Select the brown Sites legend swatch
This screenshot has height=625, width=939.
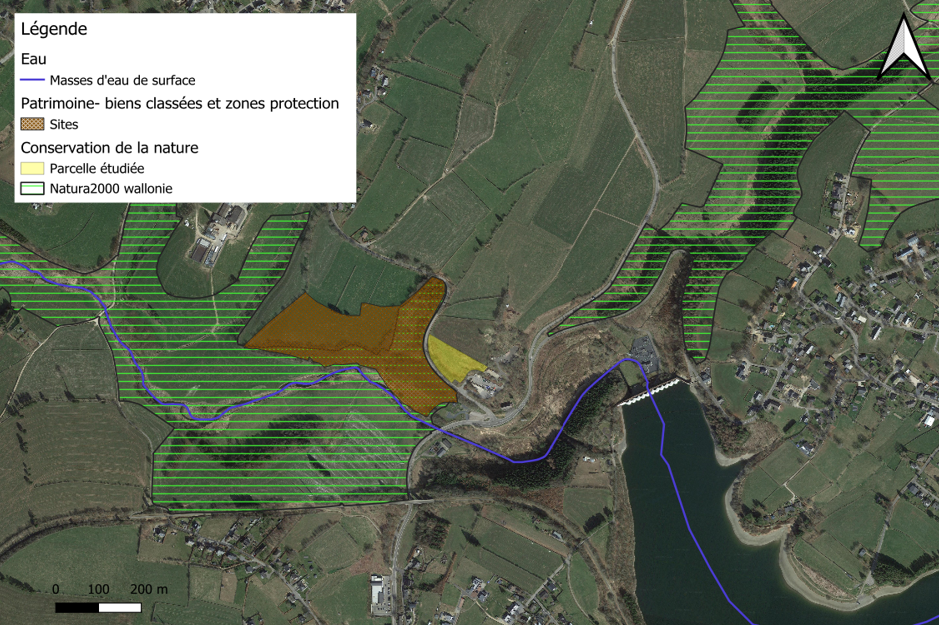coord(32,124)
